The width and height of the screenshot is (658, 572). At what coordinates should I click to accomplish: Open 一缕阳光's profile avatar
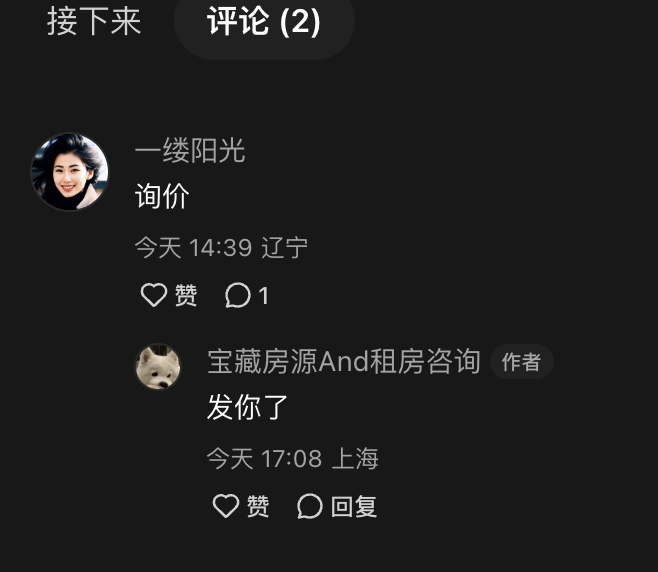point(70,172)
